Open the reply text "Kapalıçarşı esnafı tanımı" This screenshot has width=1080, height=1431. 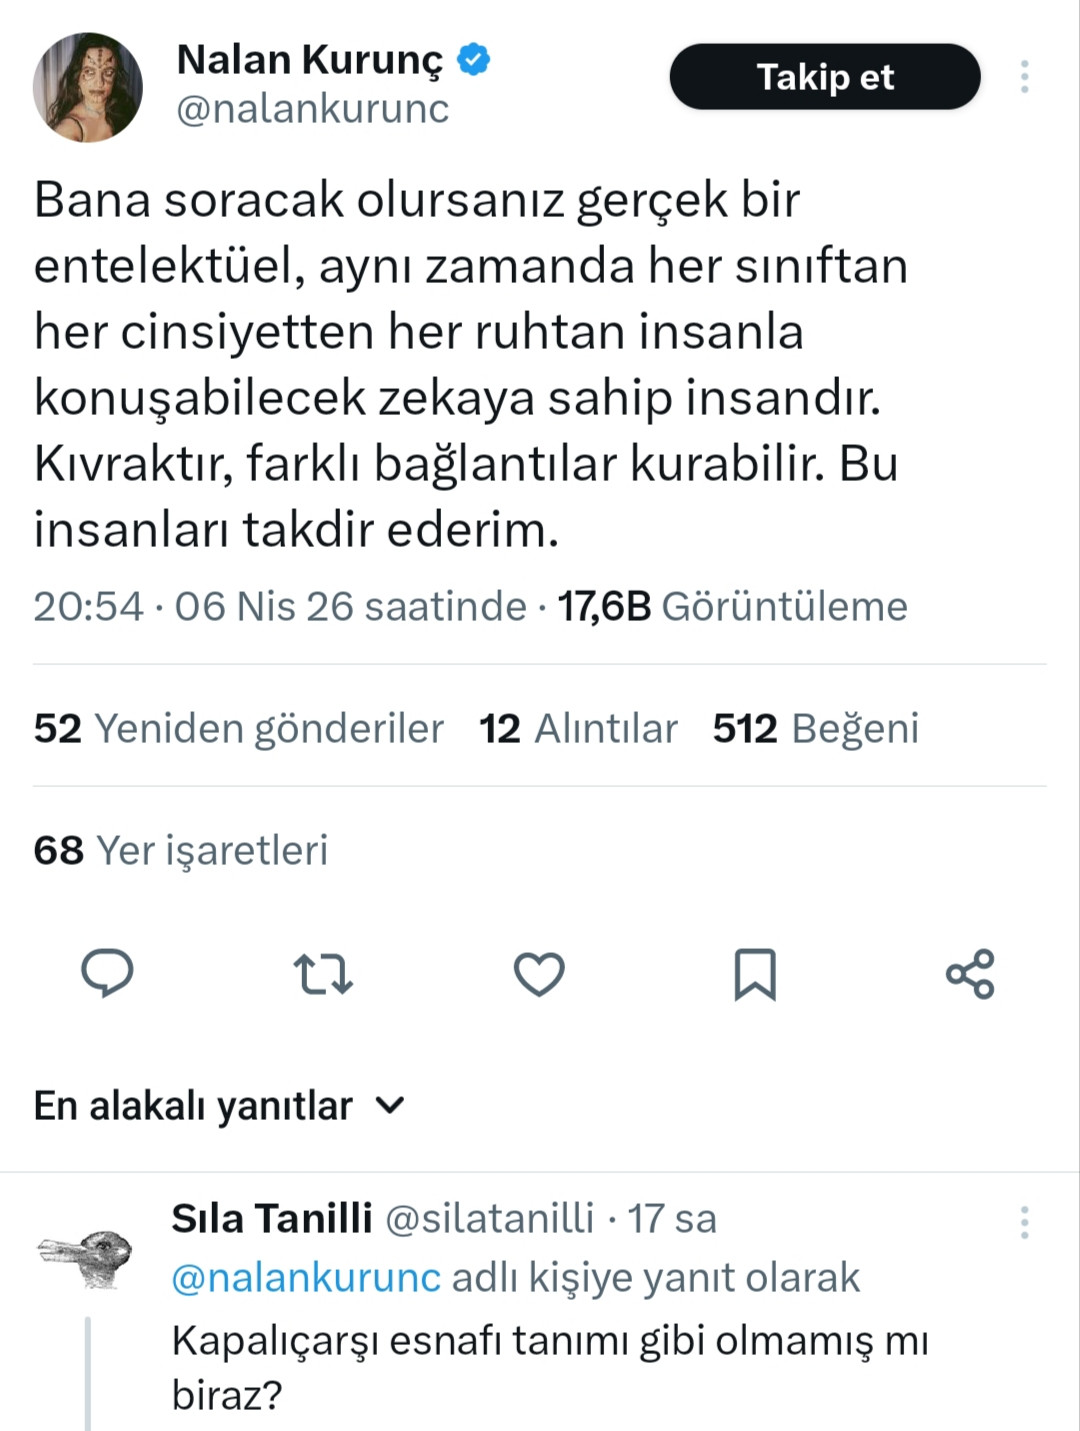(x=550, y=1342)
